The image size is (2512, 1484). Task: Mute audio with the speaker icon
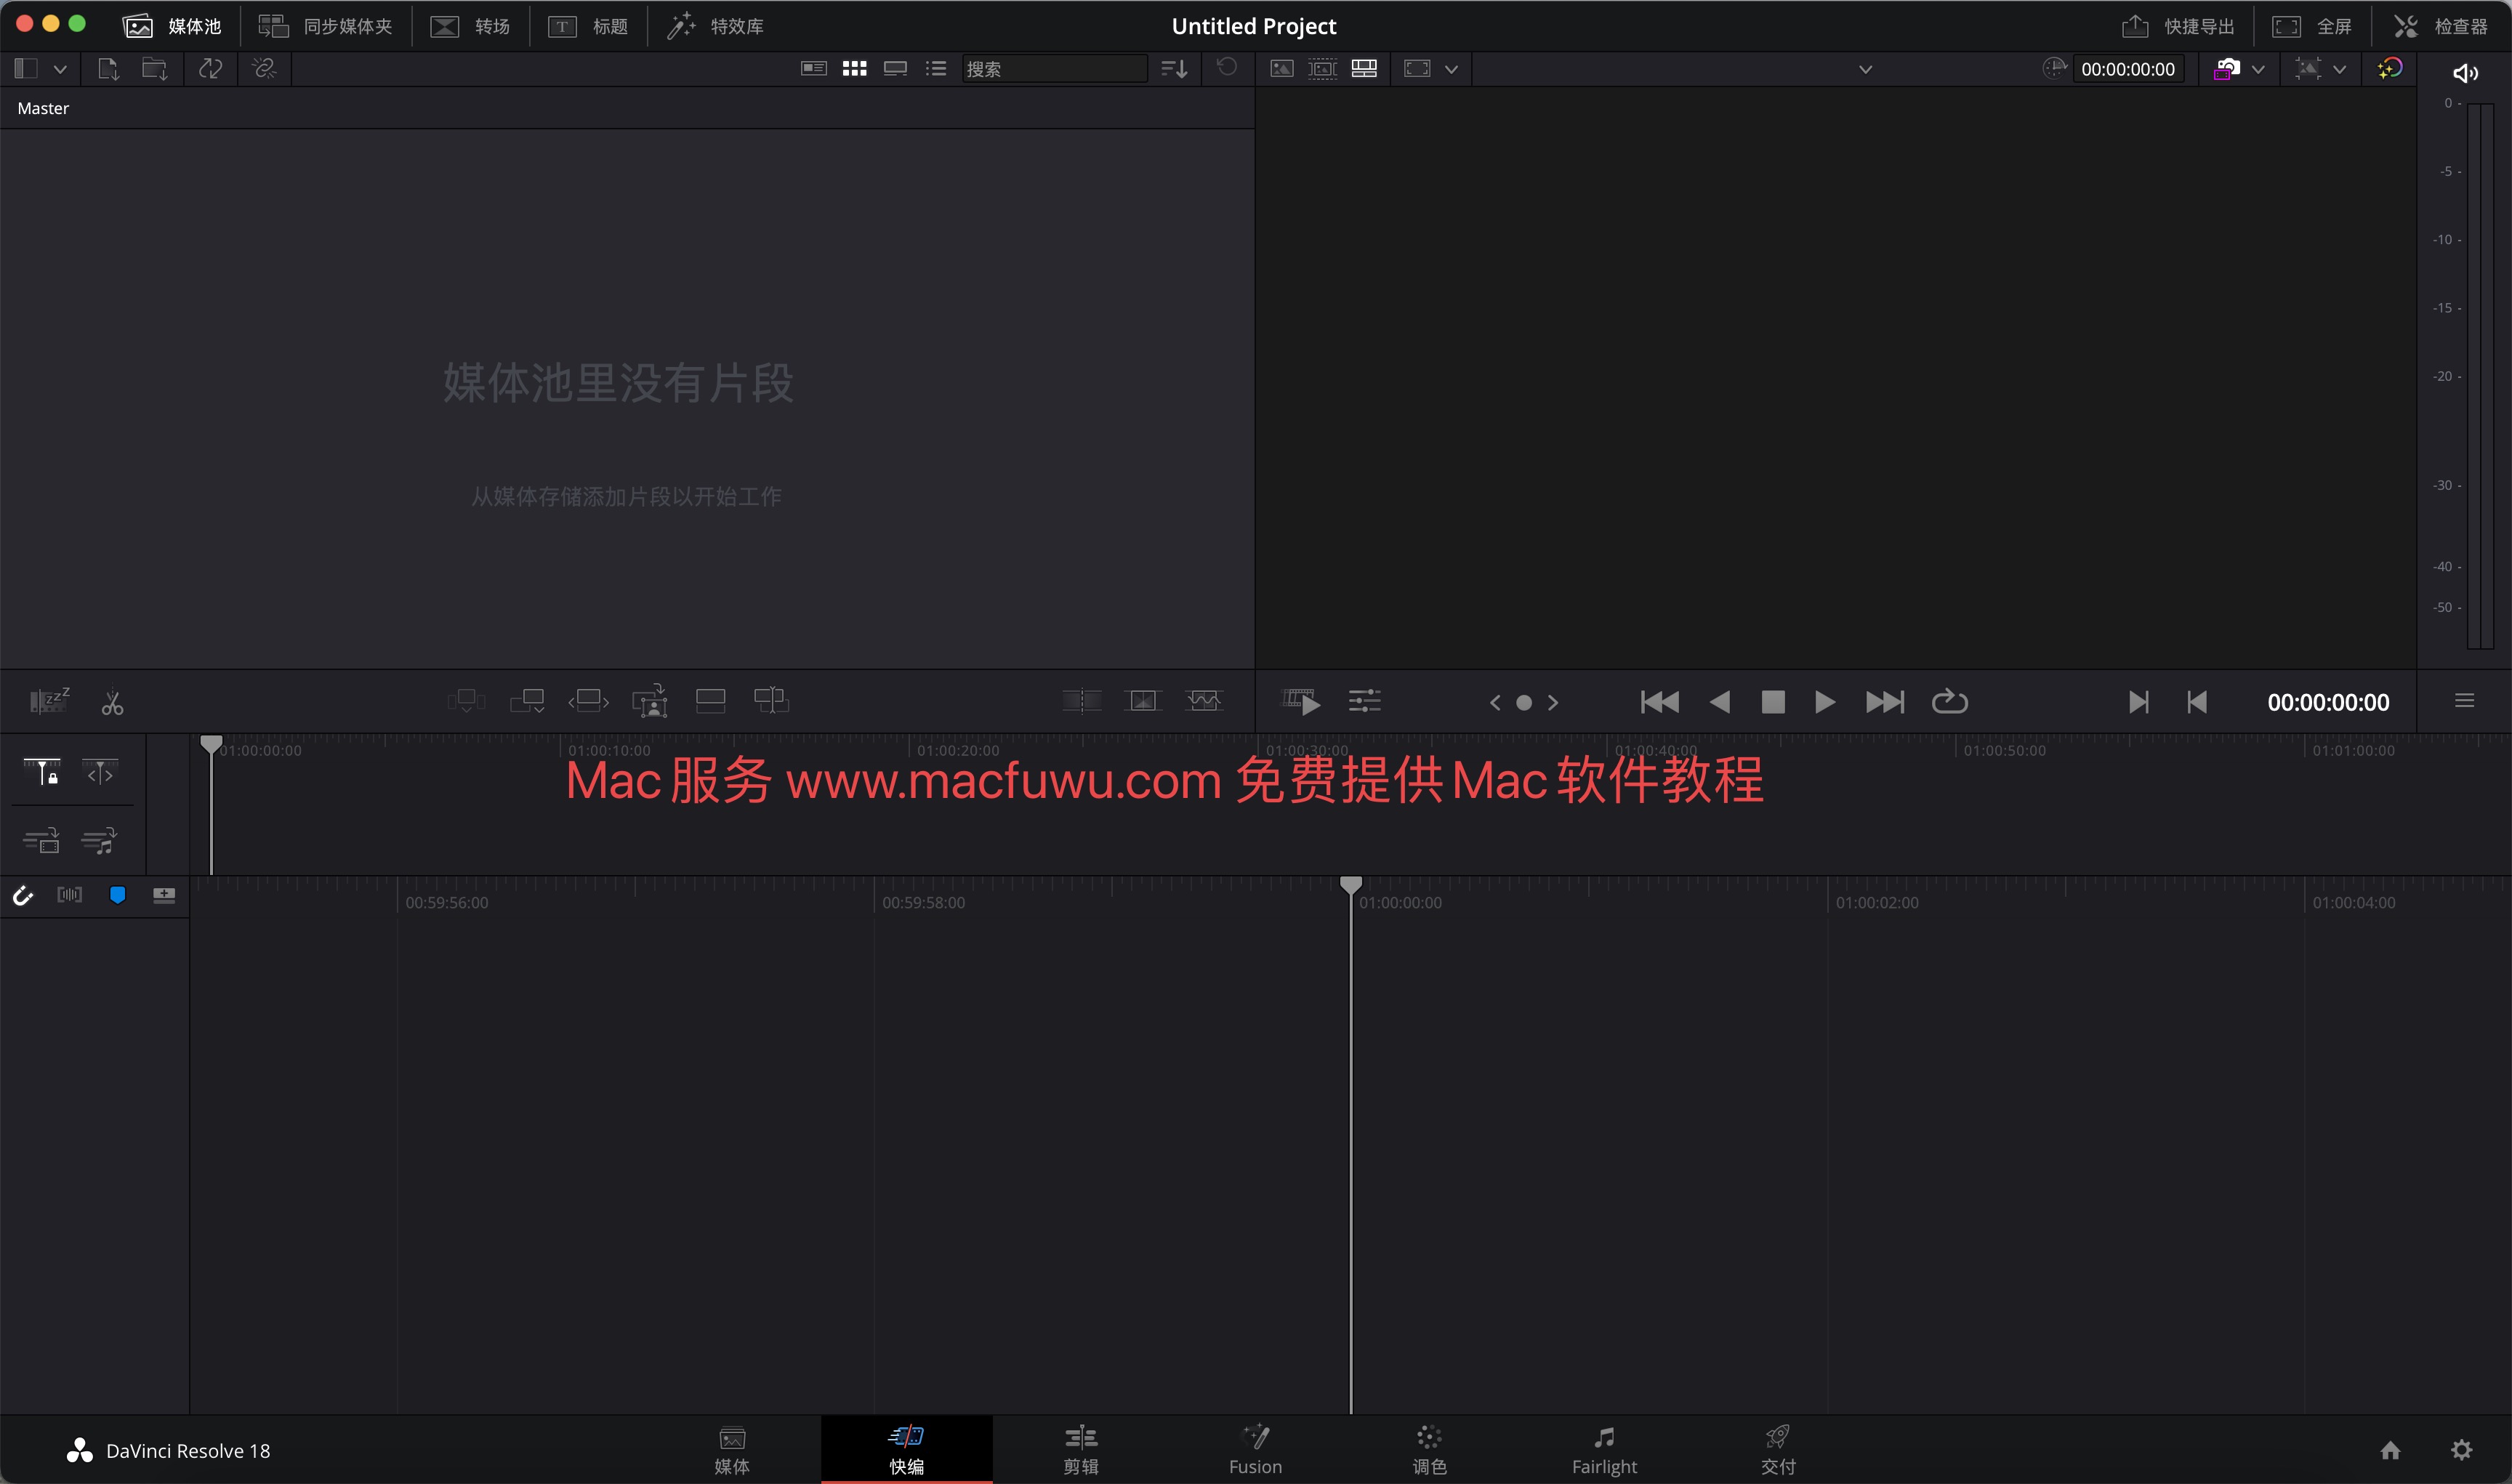click(x=2465, y=72)
